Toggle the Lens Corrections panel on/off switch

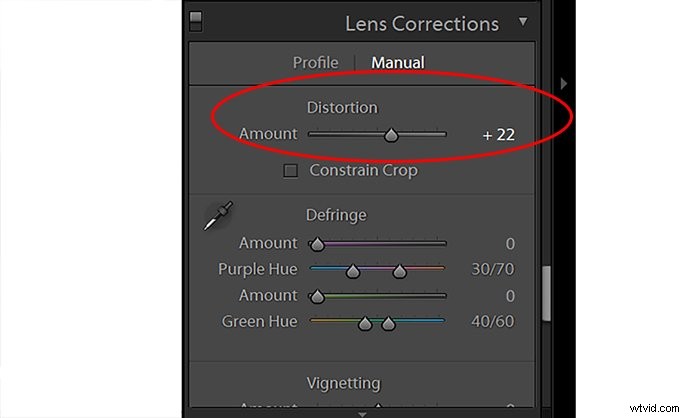pyautogui.click(x=195, y=18)
